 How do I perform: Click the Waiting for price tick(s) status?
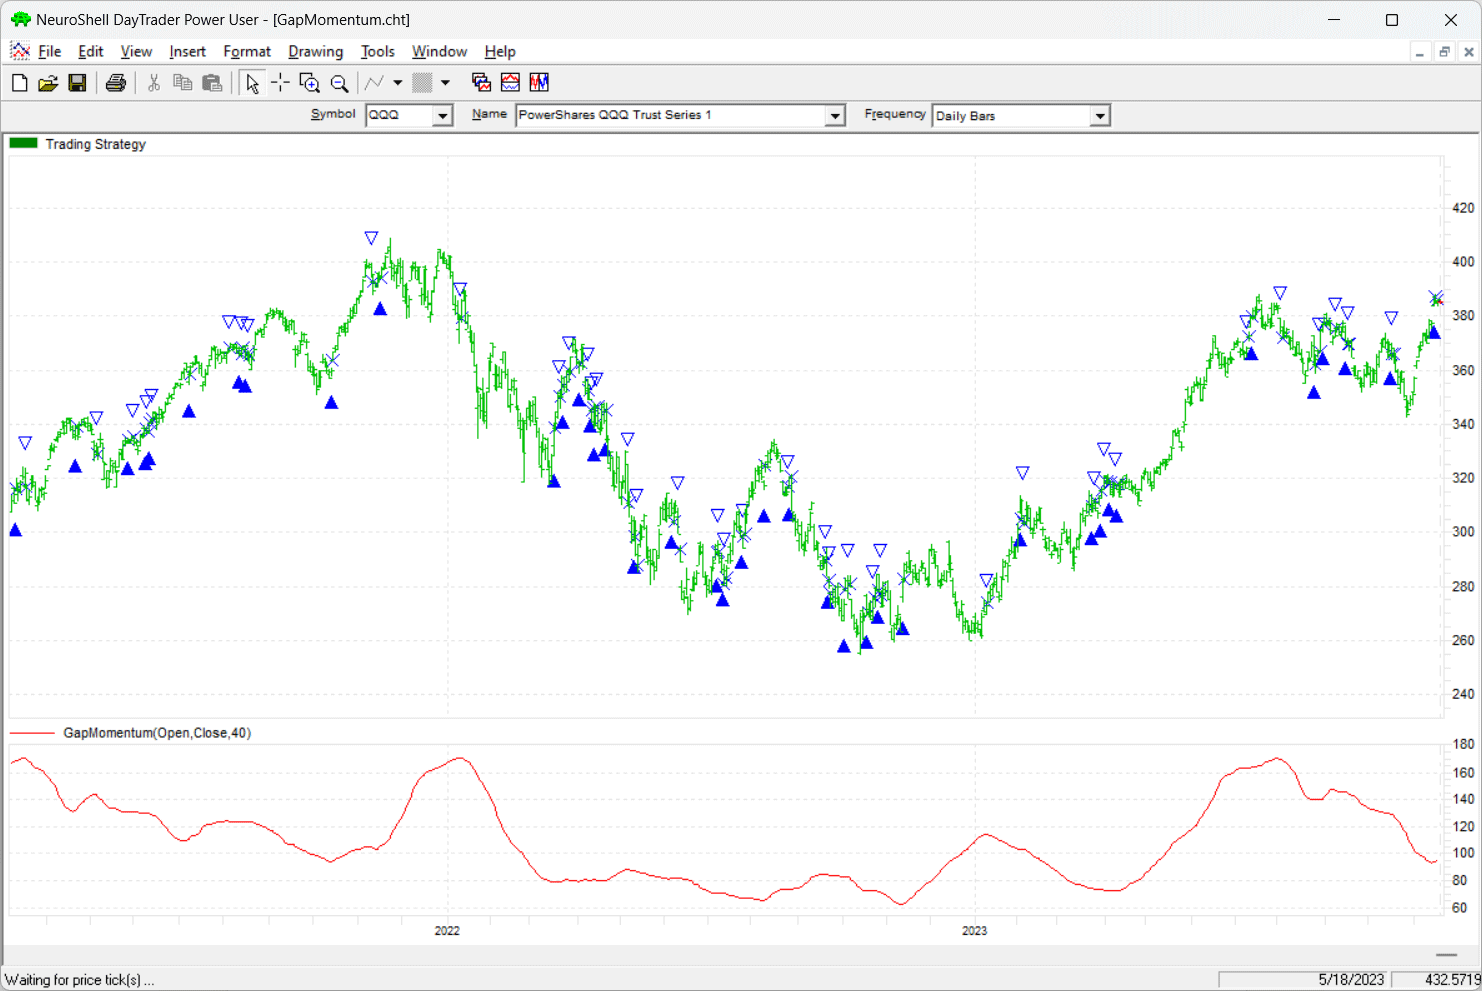coord(80,980)
